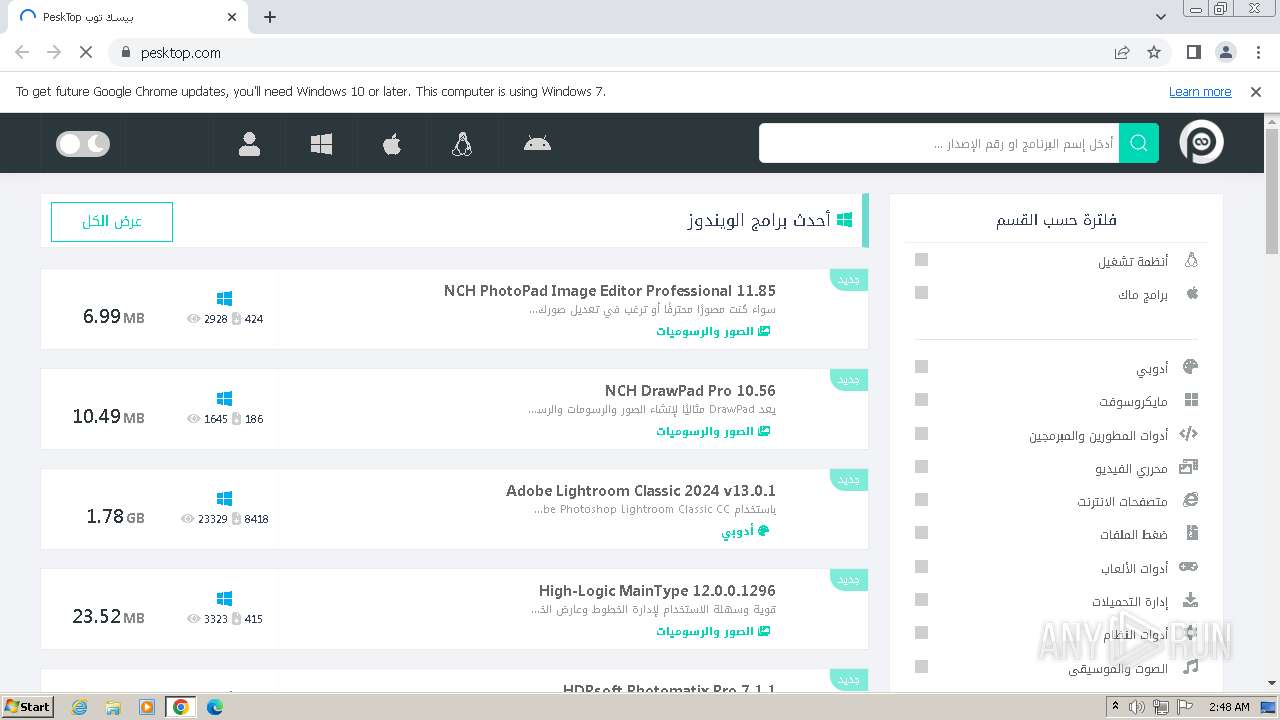
Task: Toggle the dark mode switch
Action: coord(83,144)
